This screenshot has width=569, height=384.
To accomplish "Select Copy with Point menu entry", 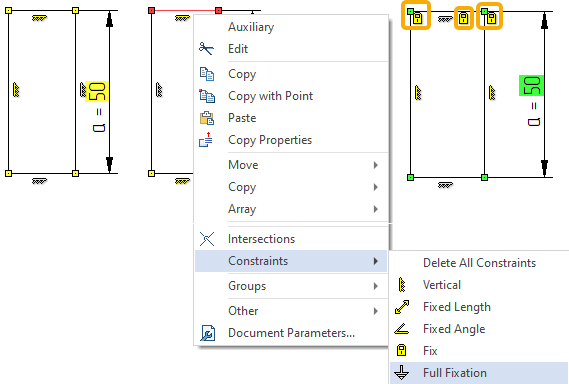I will 291,96.
